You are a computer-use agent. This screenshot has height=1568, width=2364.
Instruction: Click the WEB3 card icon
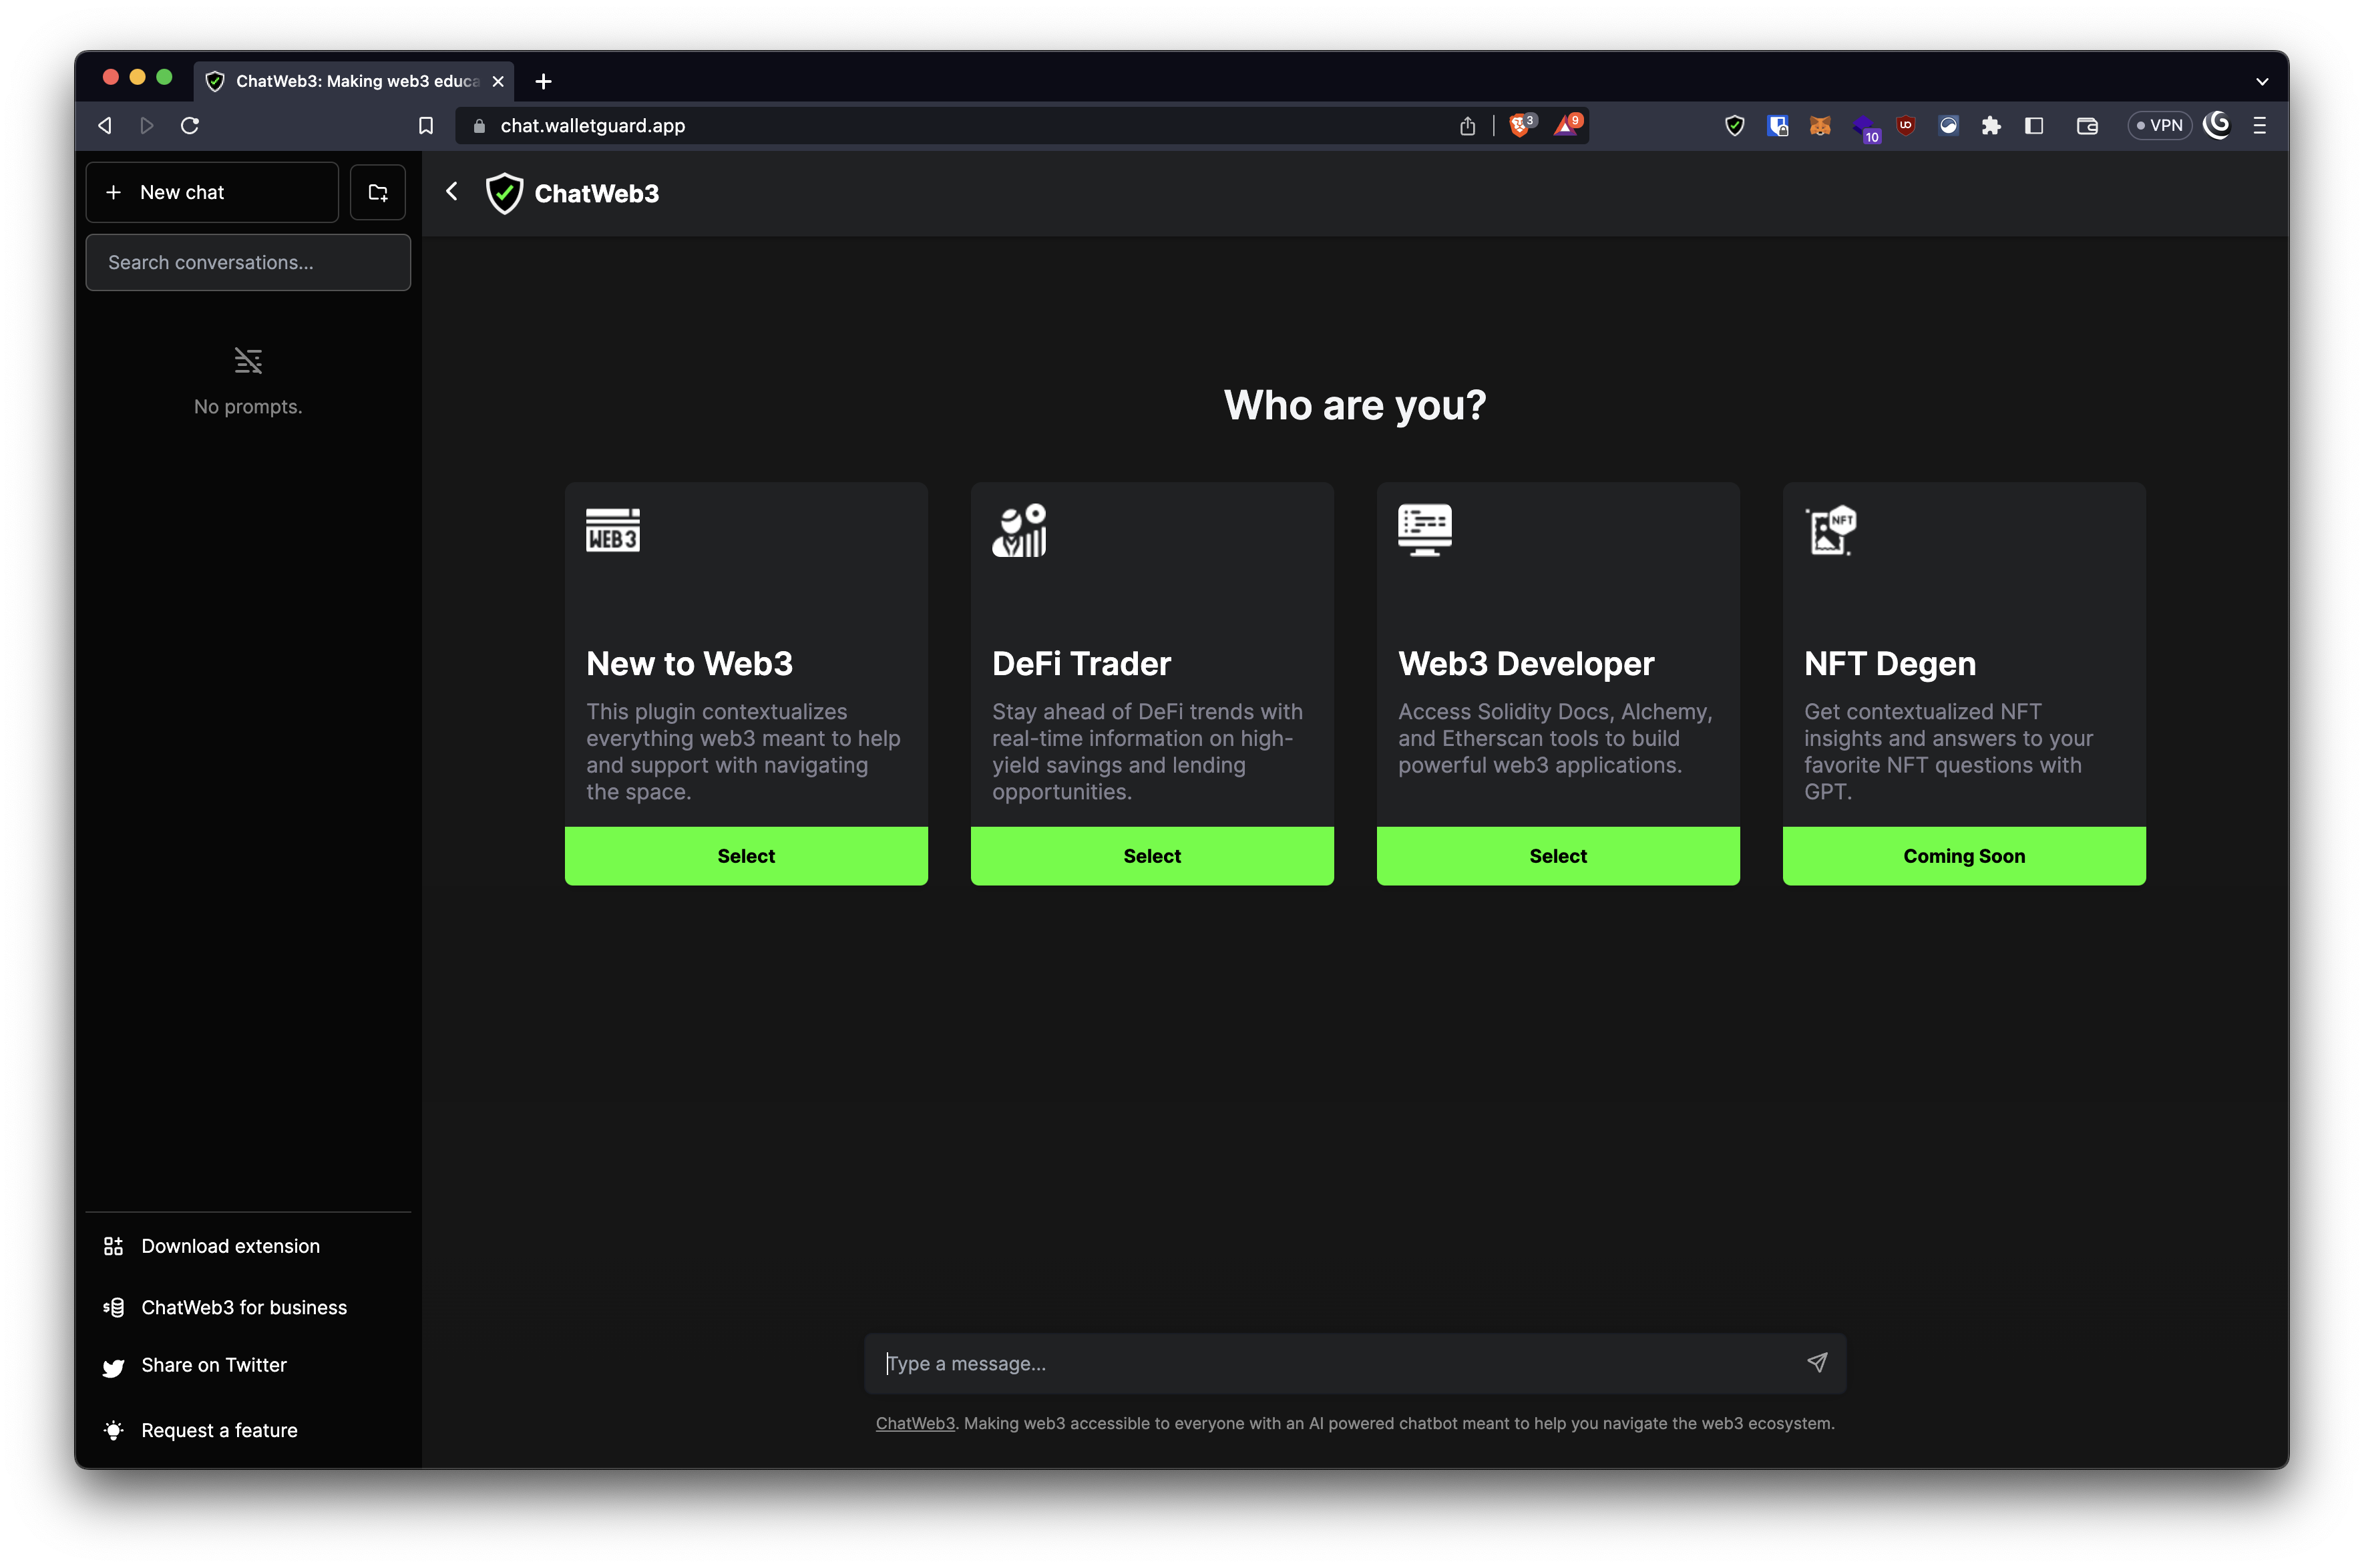pos(613,530)
